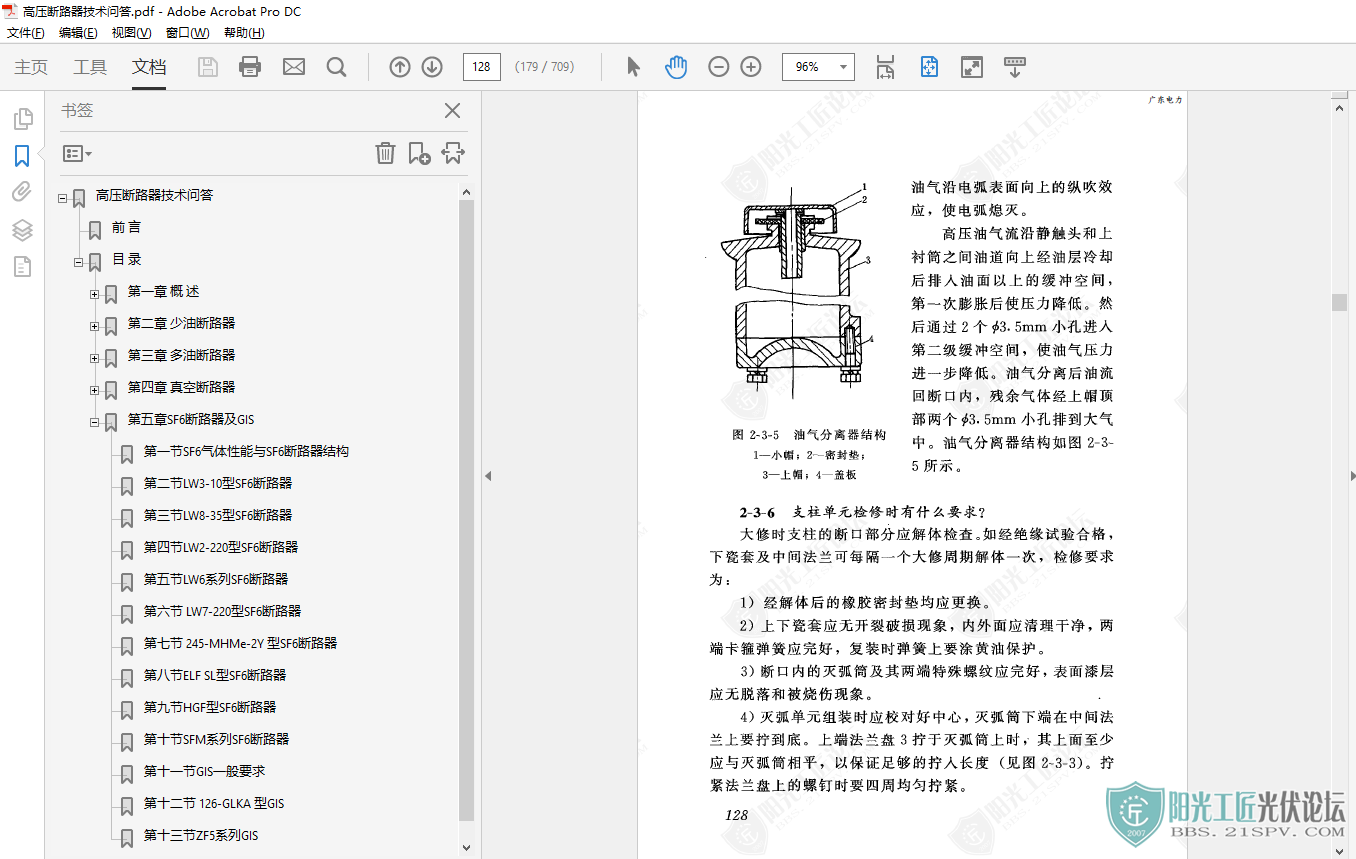Click bookmarks panel scroll up arrow

pyautogui.click(x=466, y=191)
